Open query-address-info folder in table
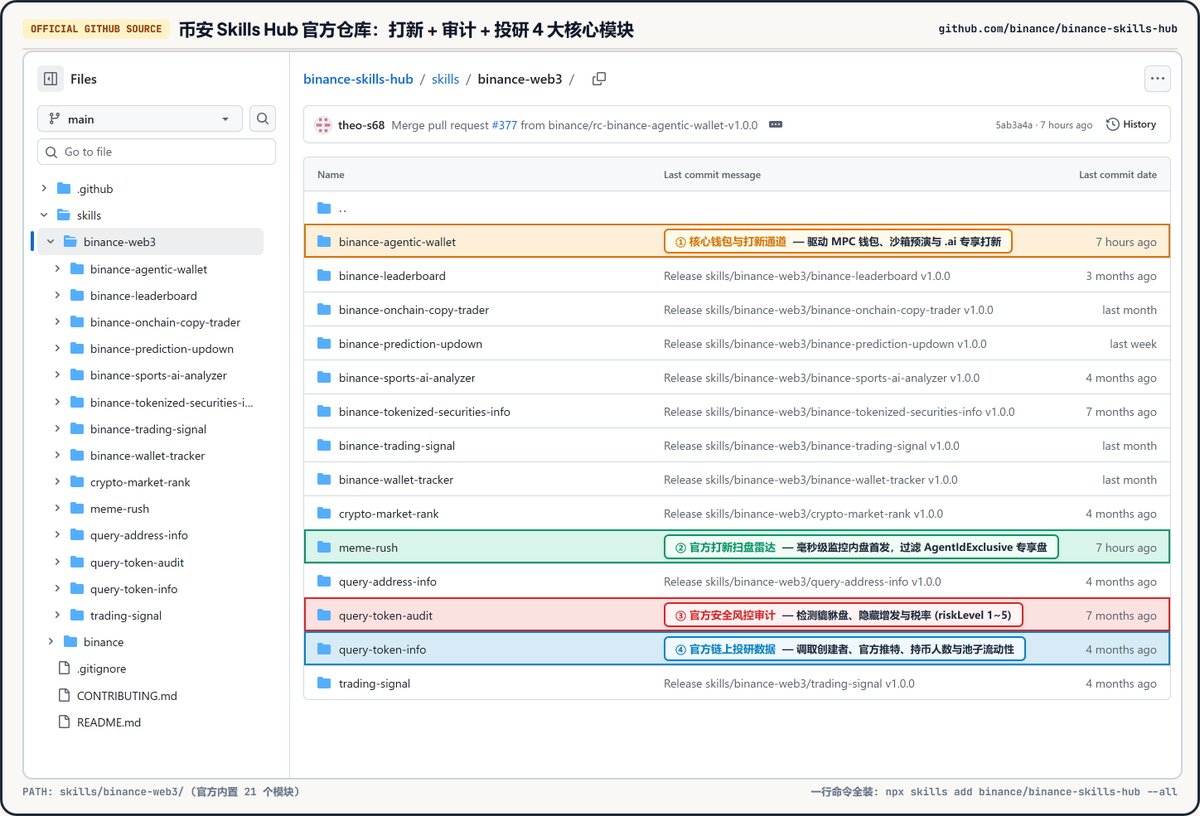Viewport: 1200px width, 816px height. click(x=389, y=582)
